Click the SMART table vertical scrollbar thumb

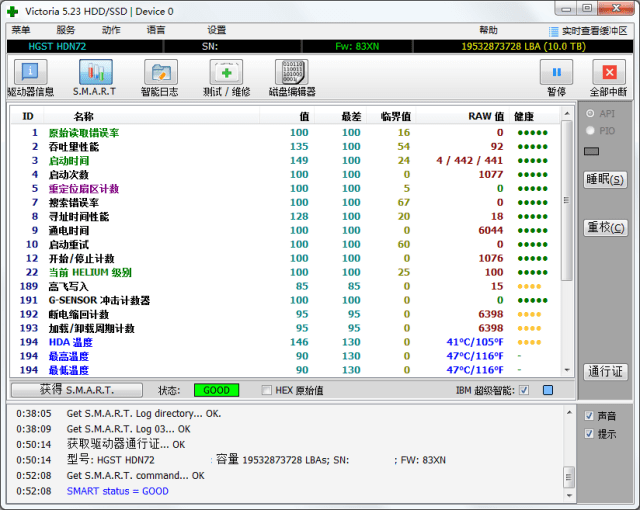coord(567,200)
